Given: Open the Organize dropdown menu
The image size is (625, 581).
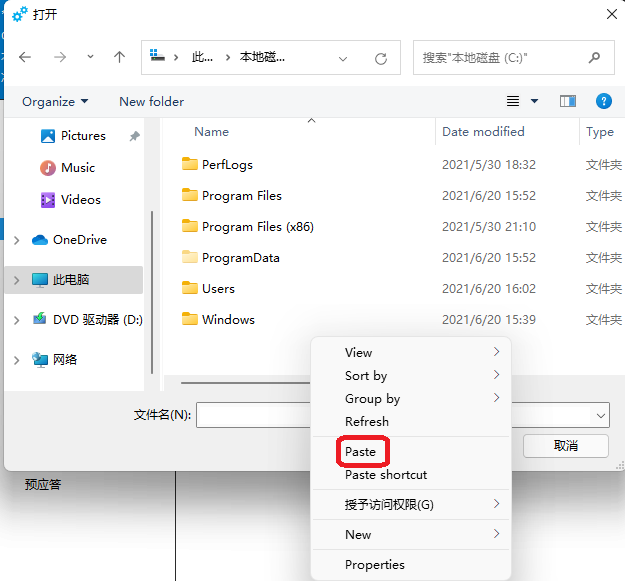Looking at the screenshot, I should point(55,101).
